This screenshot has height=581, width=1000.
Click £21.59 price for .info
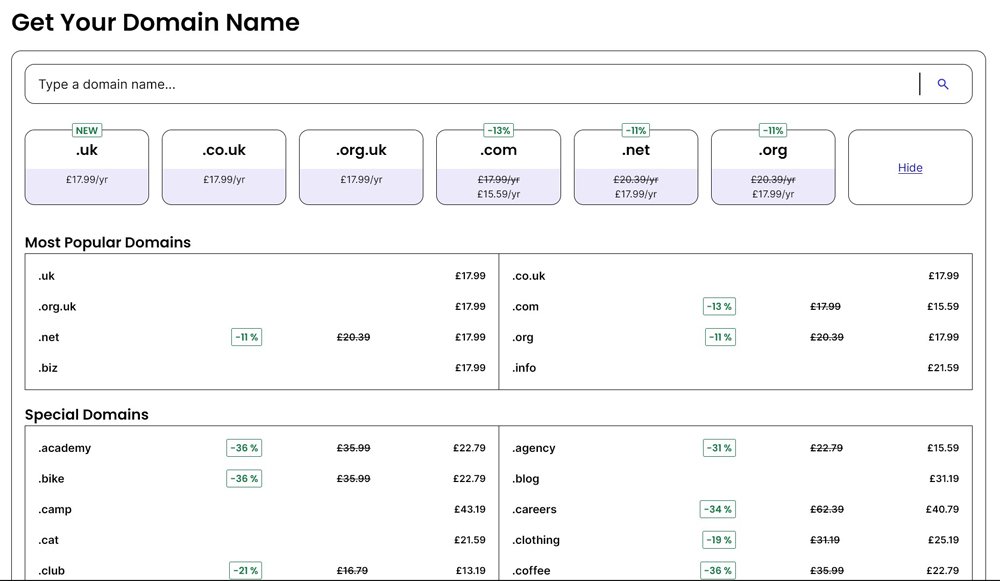(x=943, y=367)
